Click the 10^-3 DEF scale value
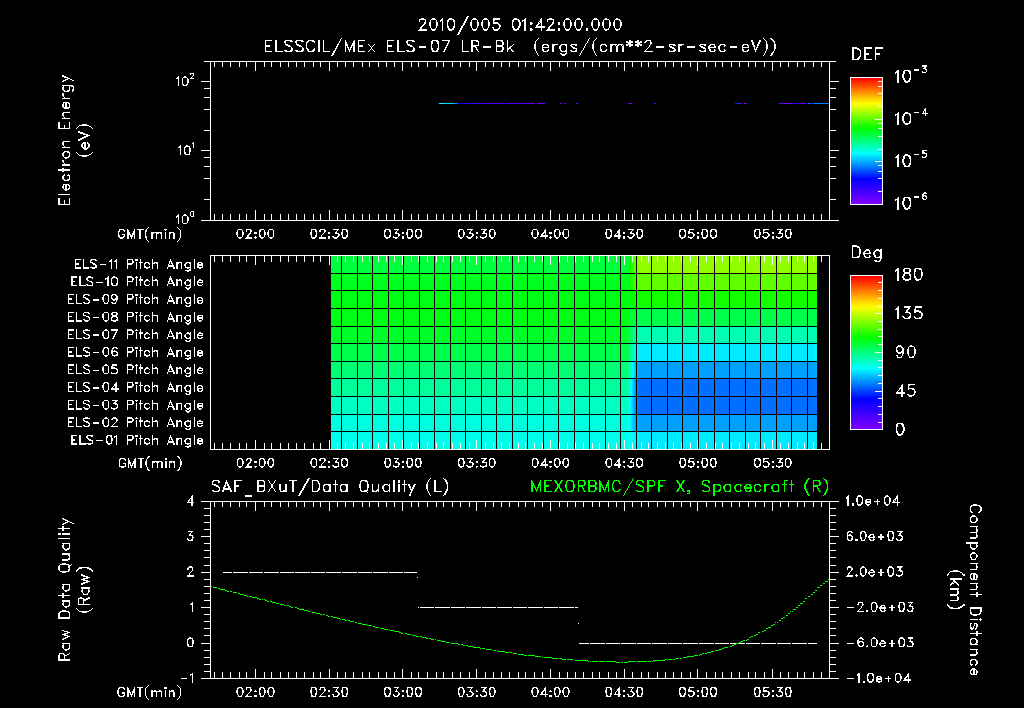This screenshot has width=1024, height=708. point(910,75)
